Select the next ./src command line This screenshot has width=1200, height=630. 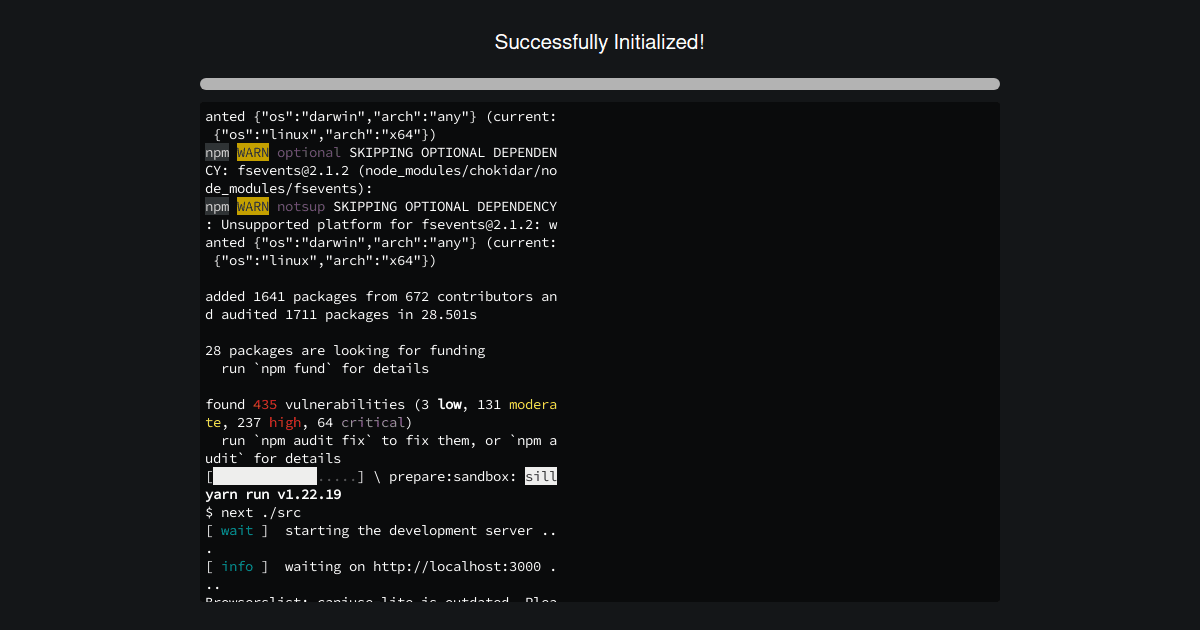coord(253,512)
